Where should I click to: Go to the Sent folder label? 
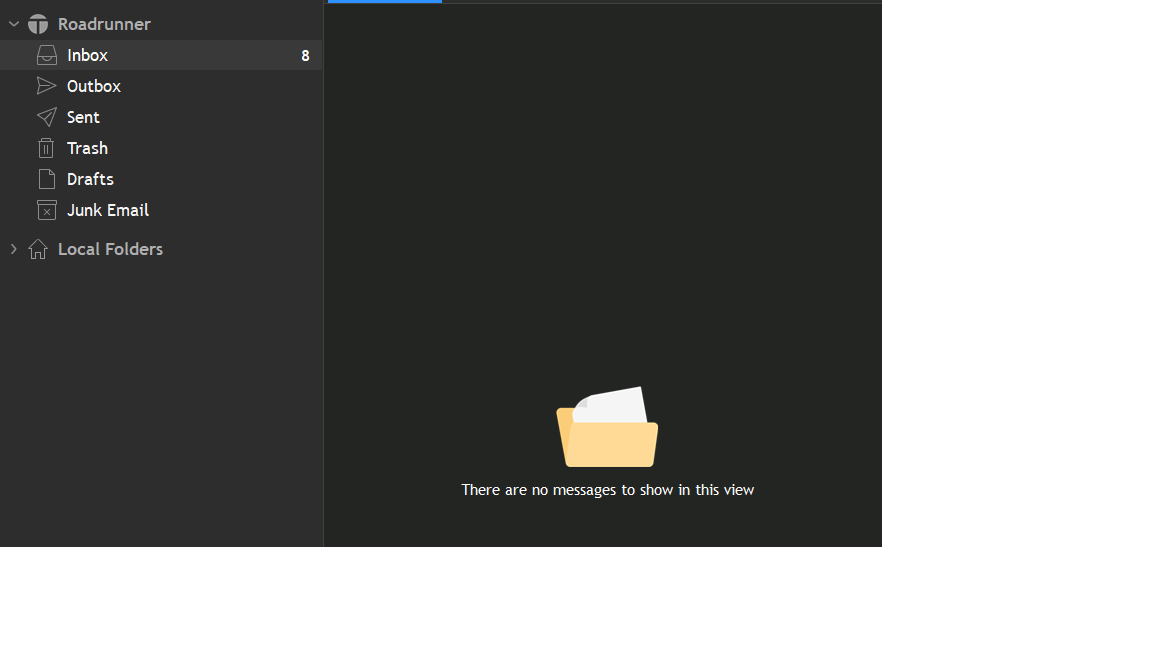[83, 117]
